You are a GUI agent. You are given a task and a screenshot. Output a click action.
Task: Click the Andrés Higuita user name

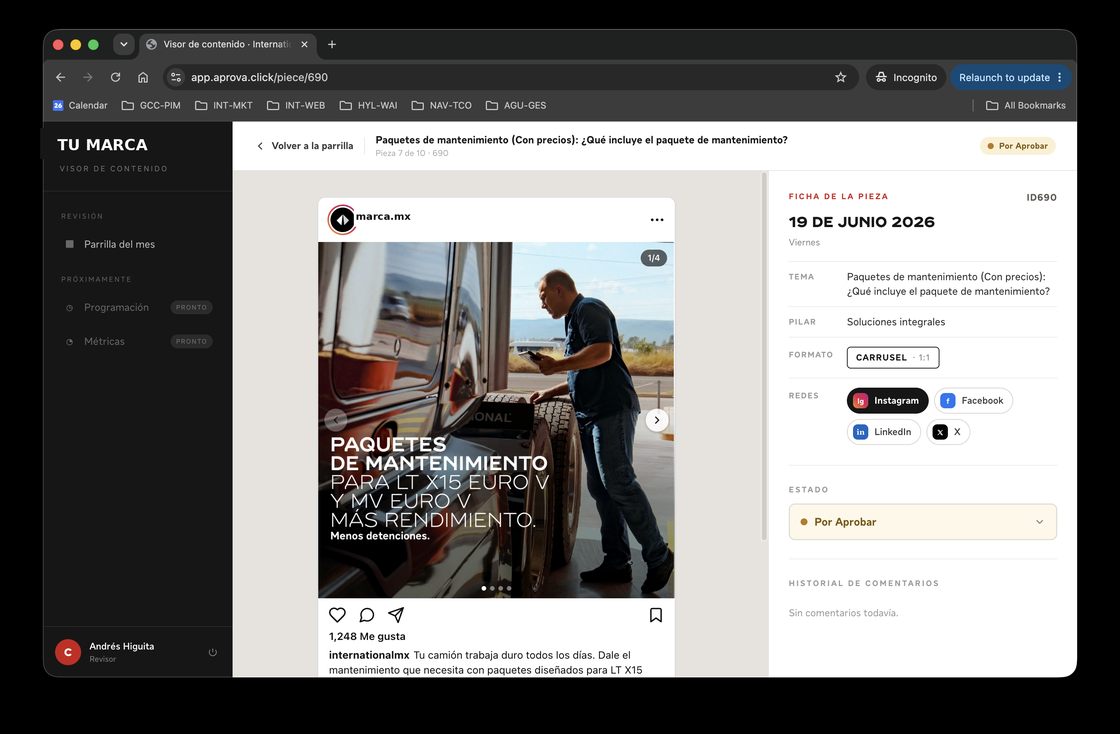coord(121,646)
